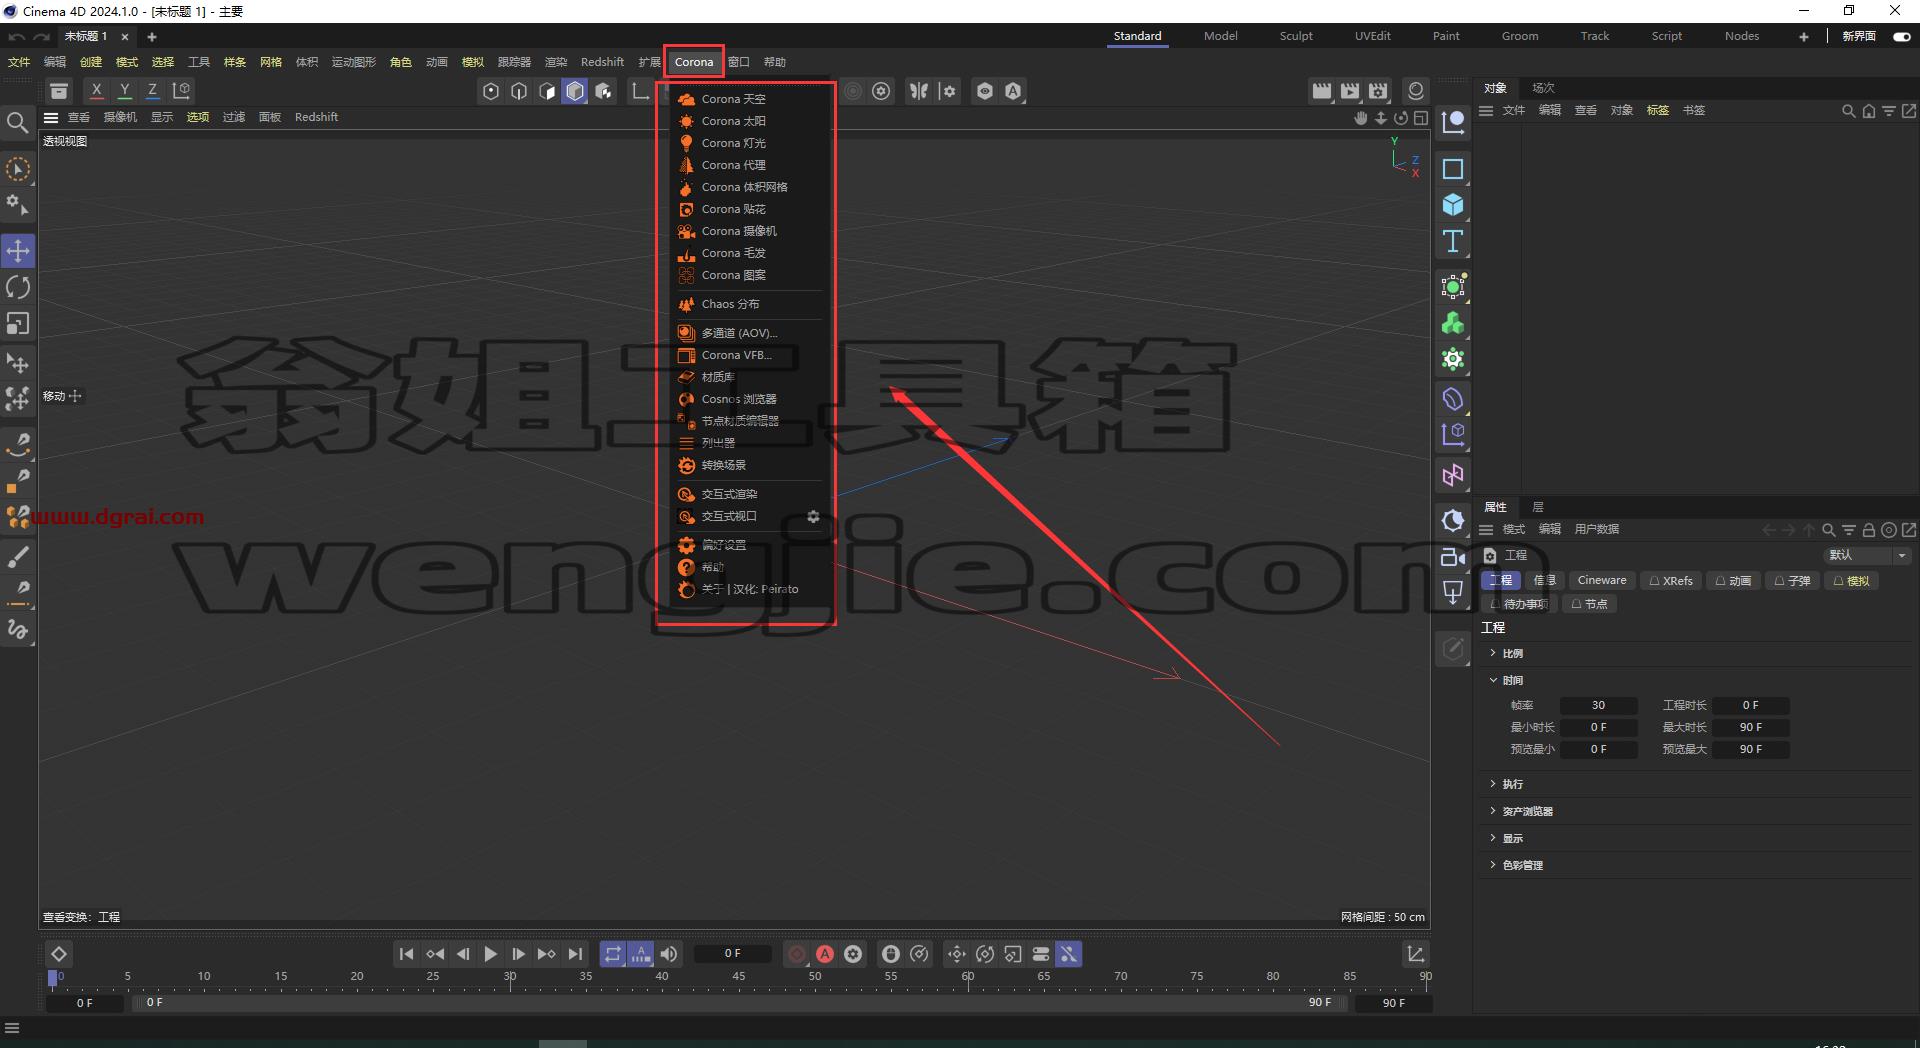Click the search magnifier in left toolbar

click(x=17, y=123)
